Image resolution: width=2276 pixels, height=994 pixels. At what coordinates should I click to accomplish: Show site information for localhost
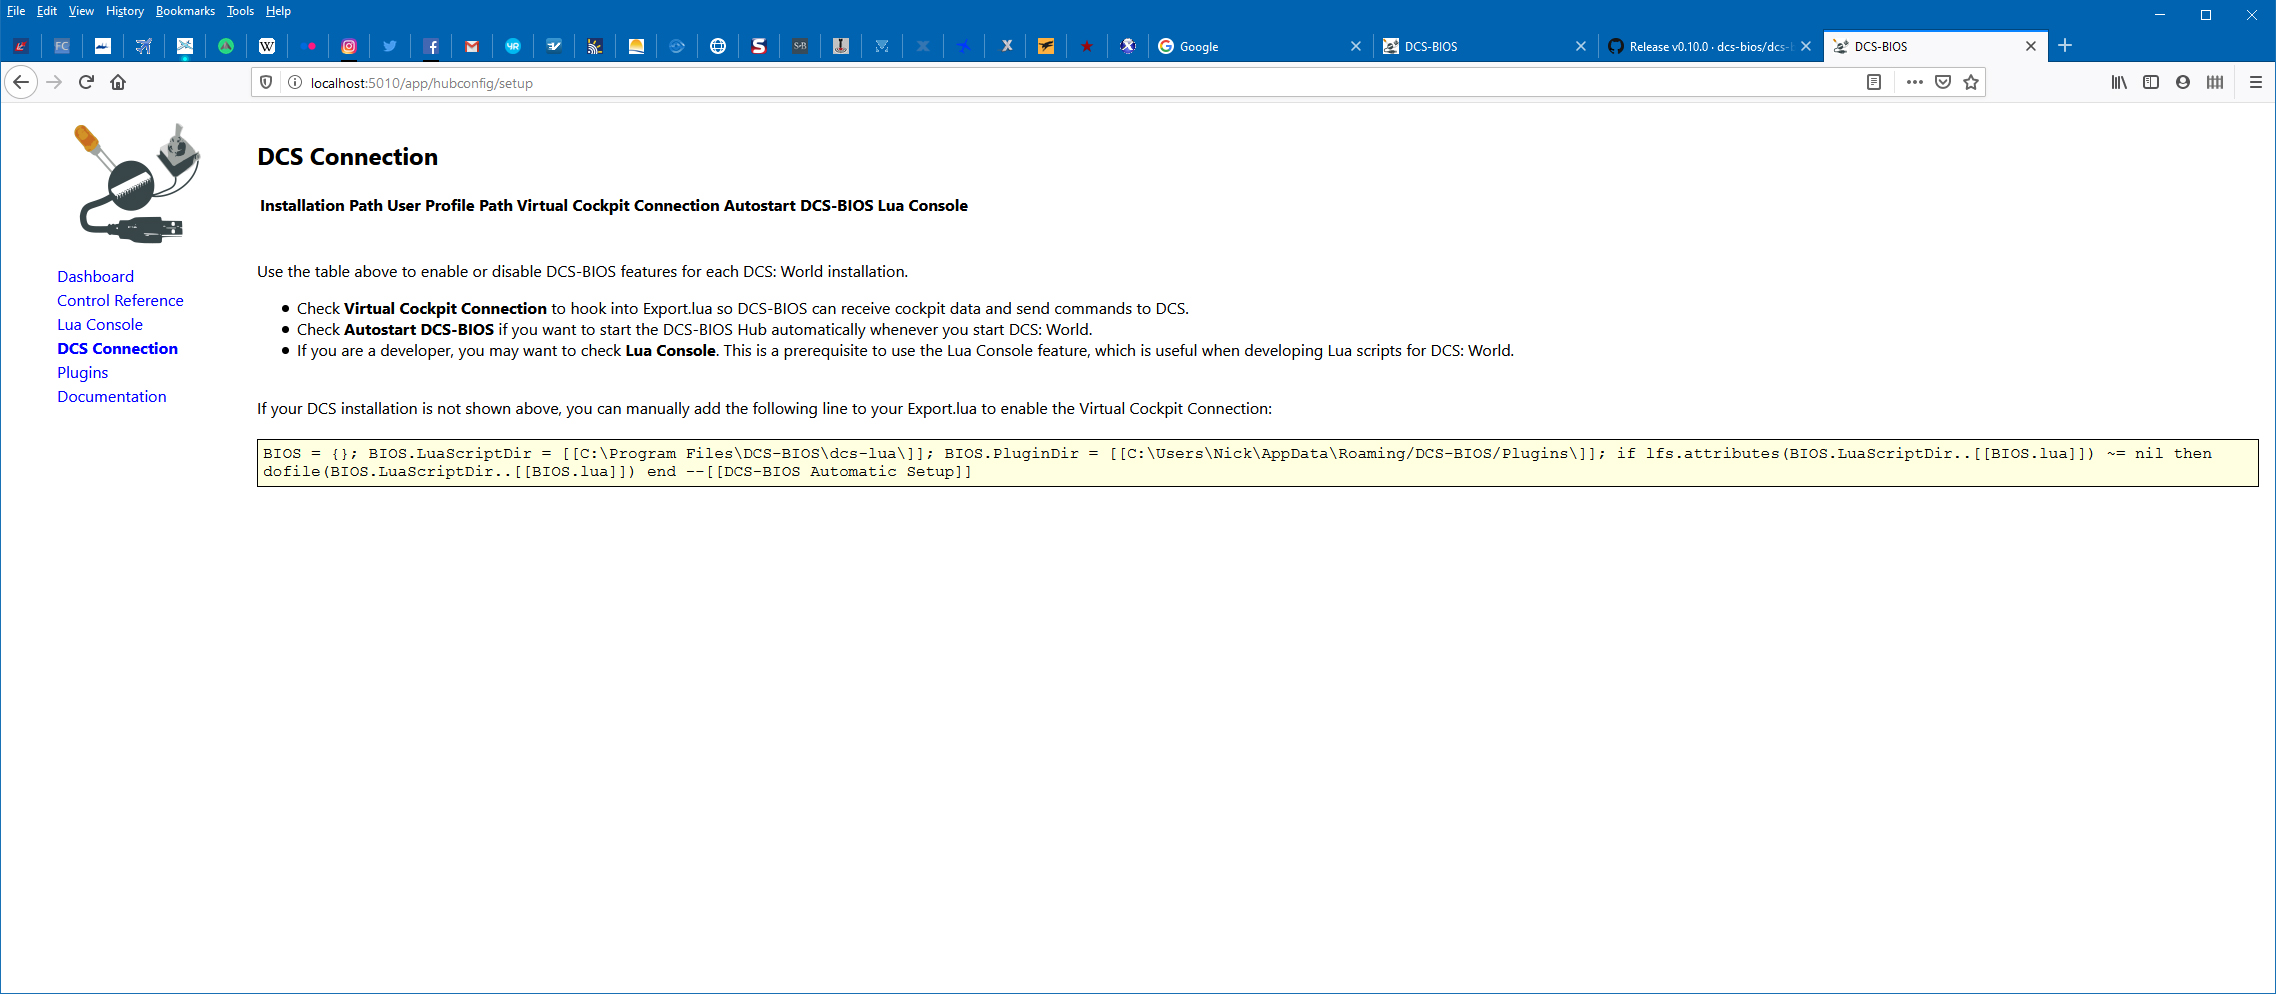295,82
